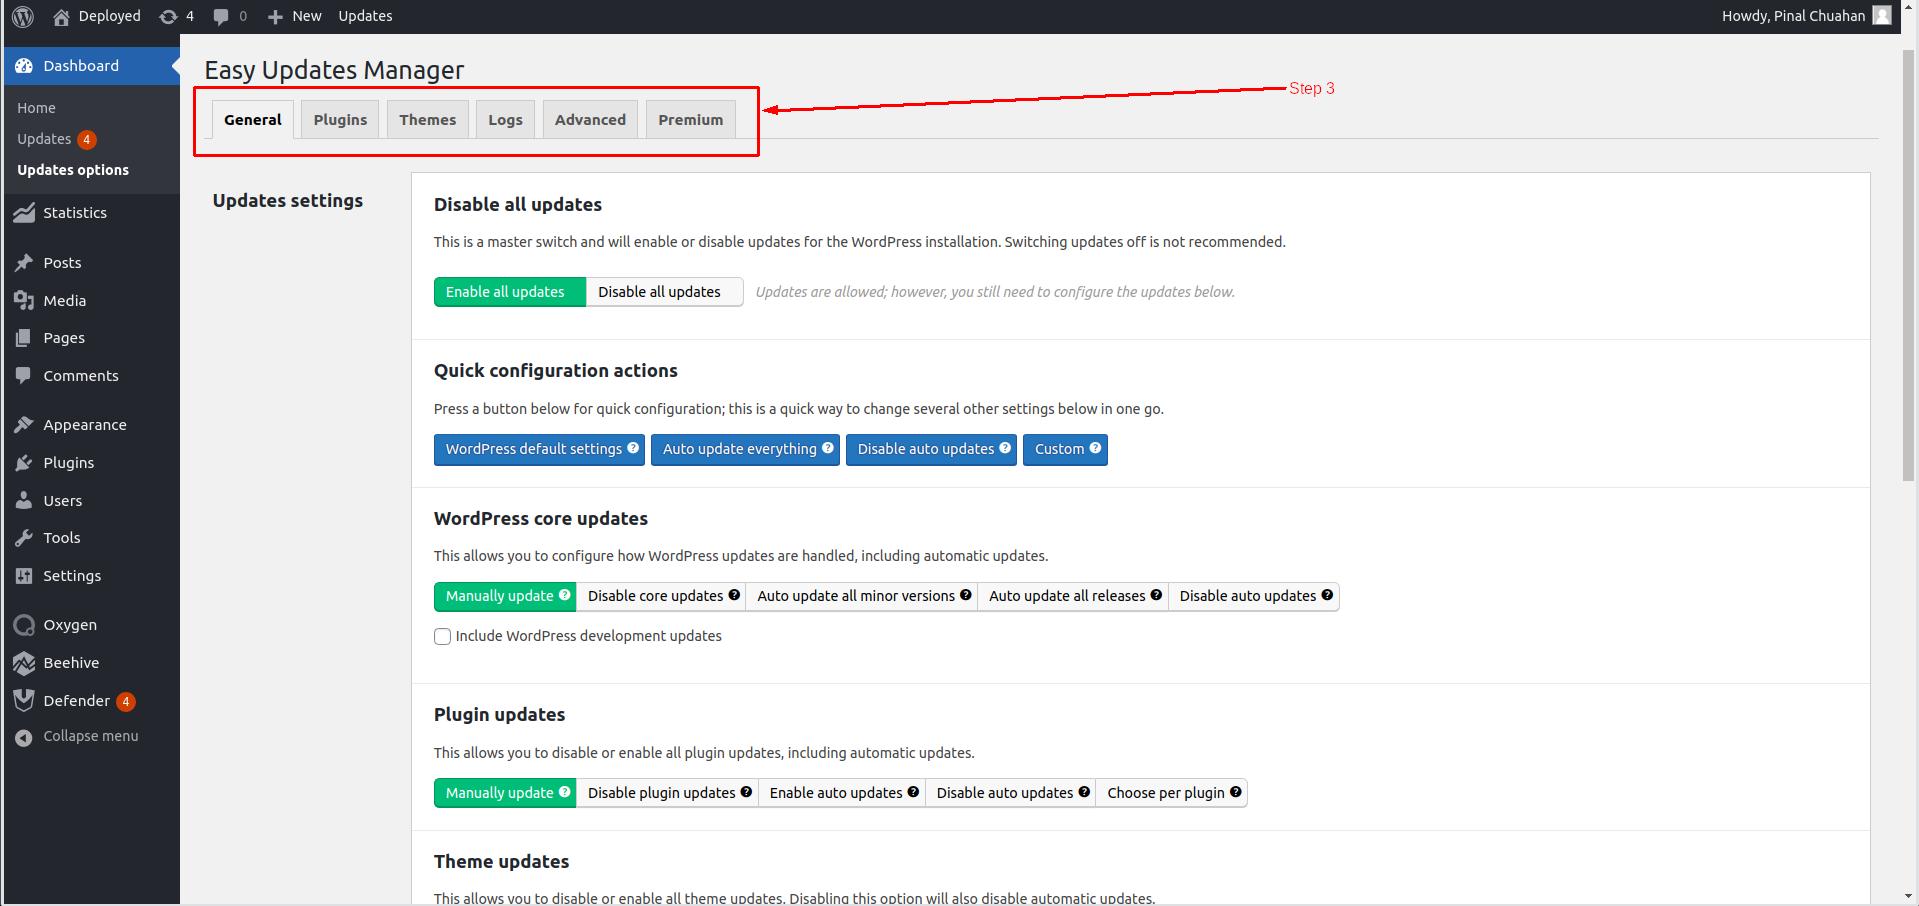Select Auto update all releases option
1919x906 pixels.
click(x=1073, y=596)
